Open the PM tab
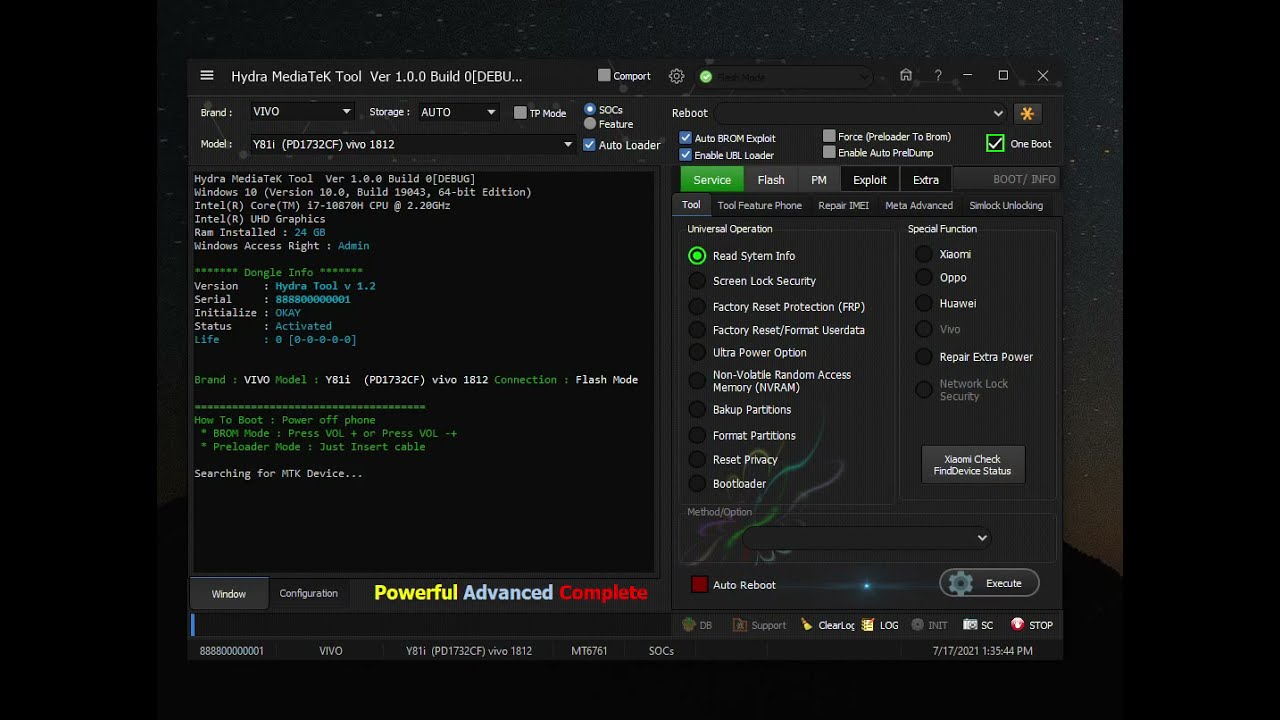This screenshot has height=720, width=1280. [819, 180]
